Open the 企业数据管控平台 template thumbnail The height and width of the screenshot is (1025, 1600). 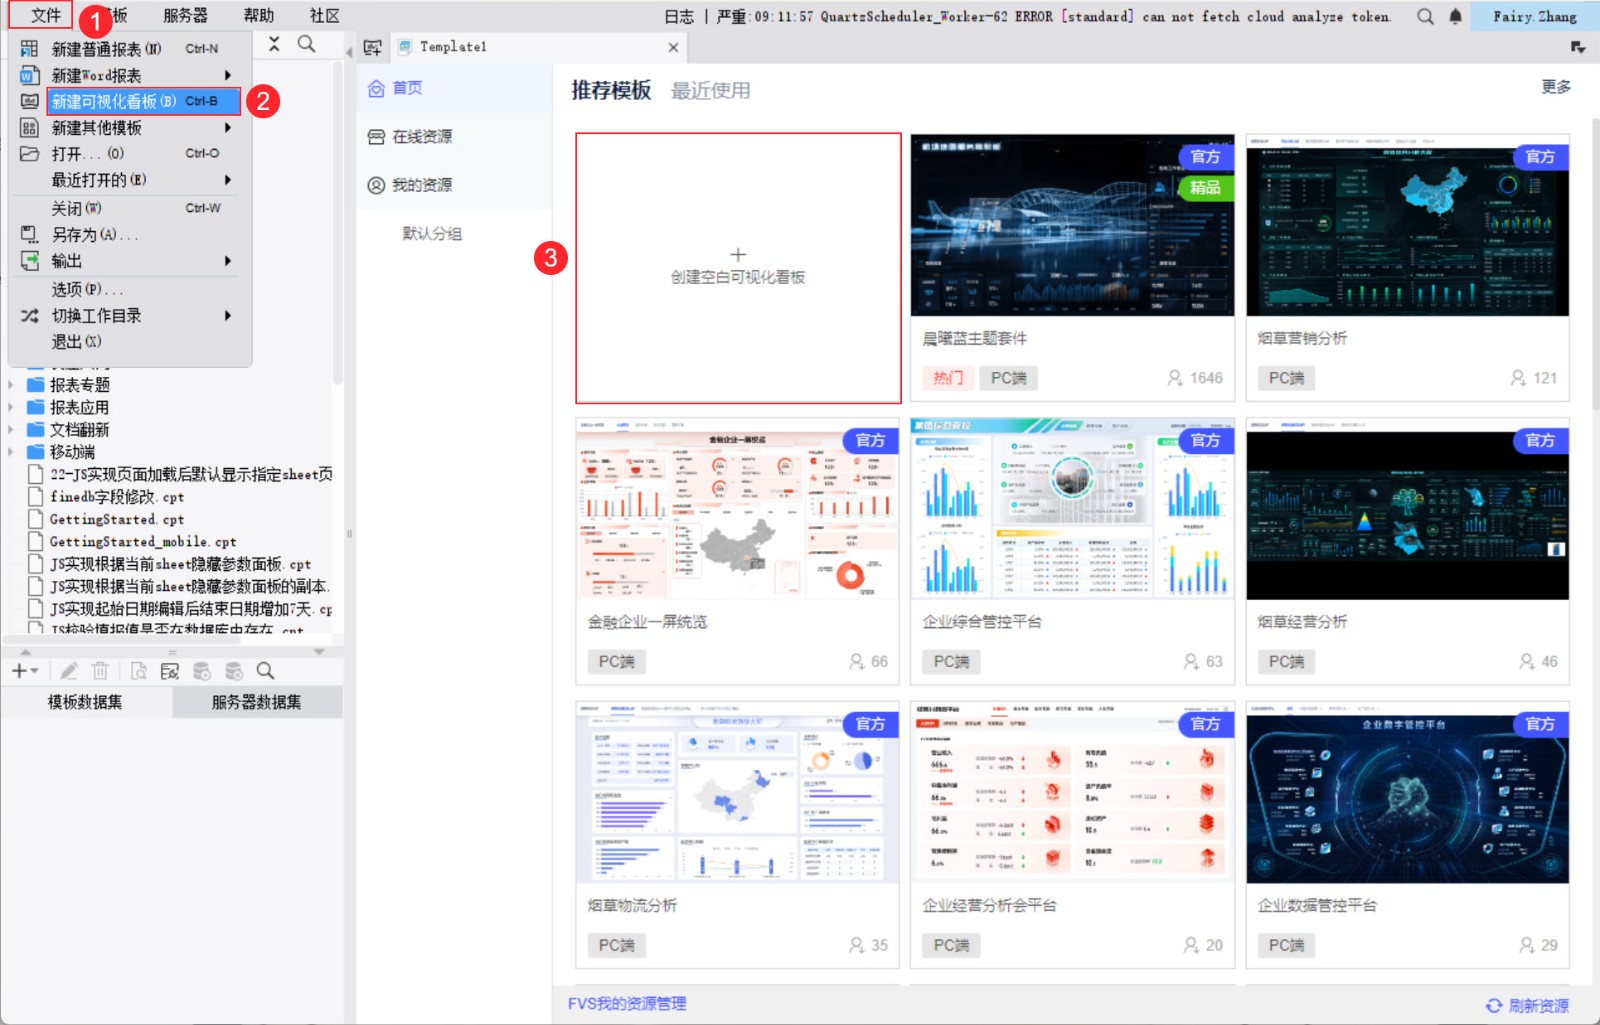(1407, 793)
